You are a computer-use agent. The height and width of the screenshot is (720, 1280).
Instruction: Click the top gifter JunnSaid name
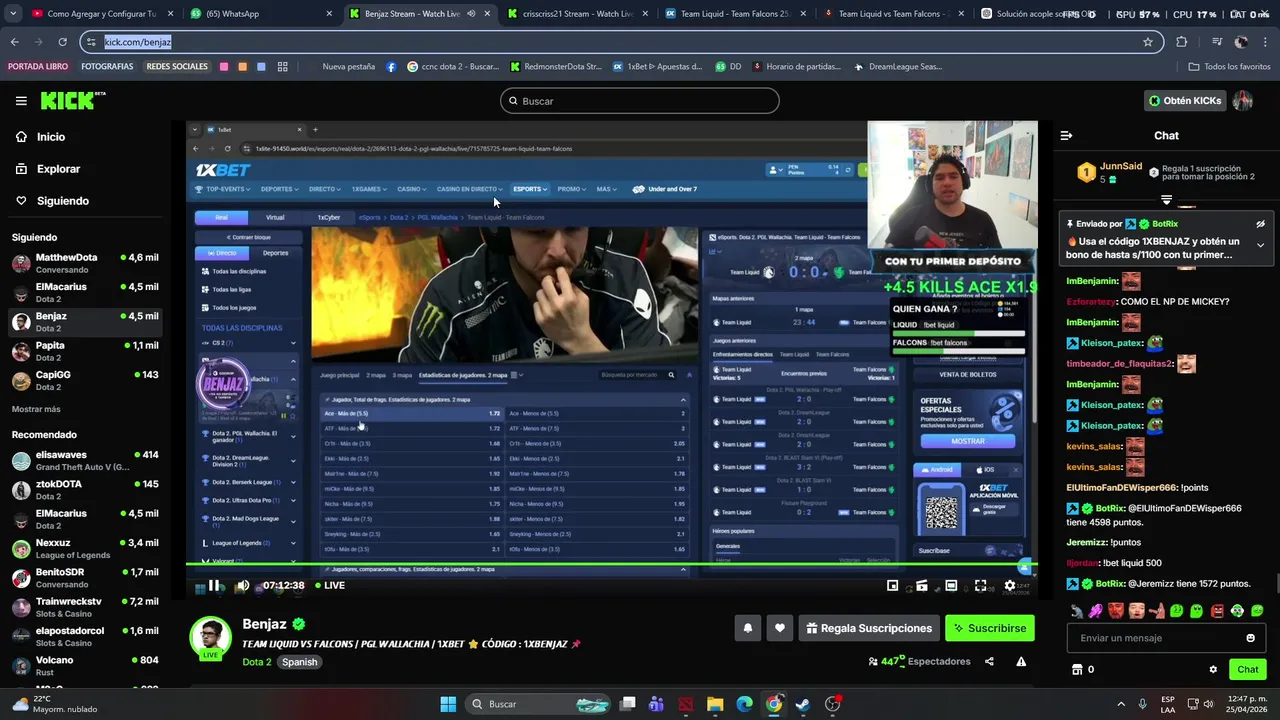pyautogui.click(x=1121, y=167)
